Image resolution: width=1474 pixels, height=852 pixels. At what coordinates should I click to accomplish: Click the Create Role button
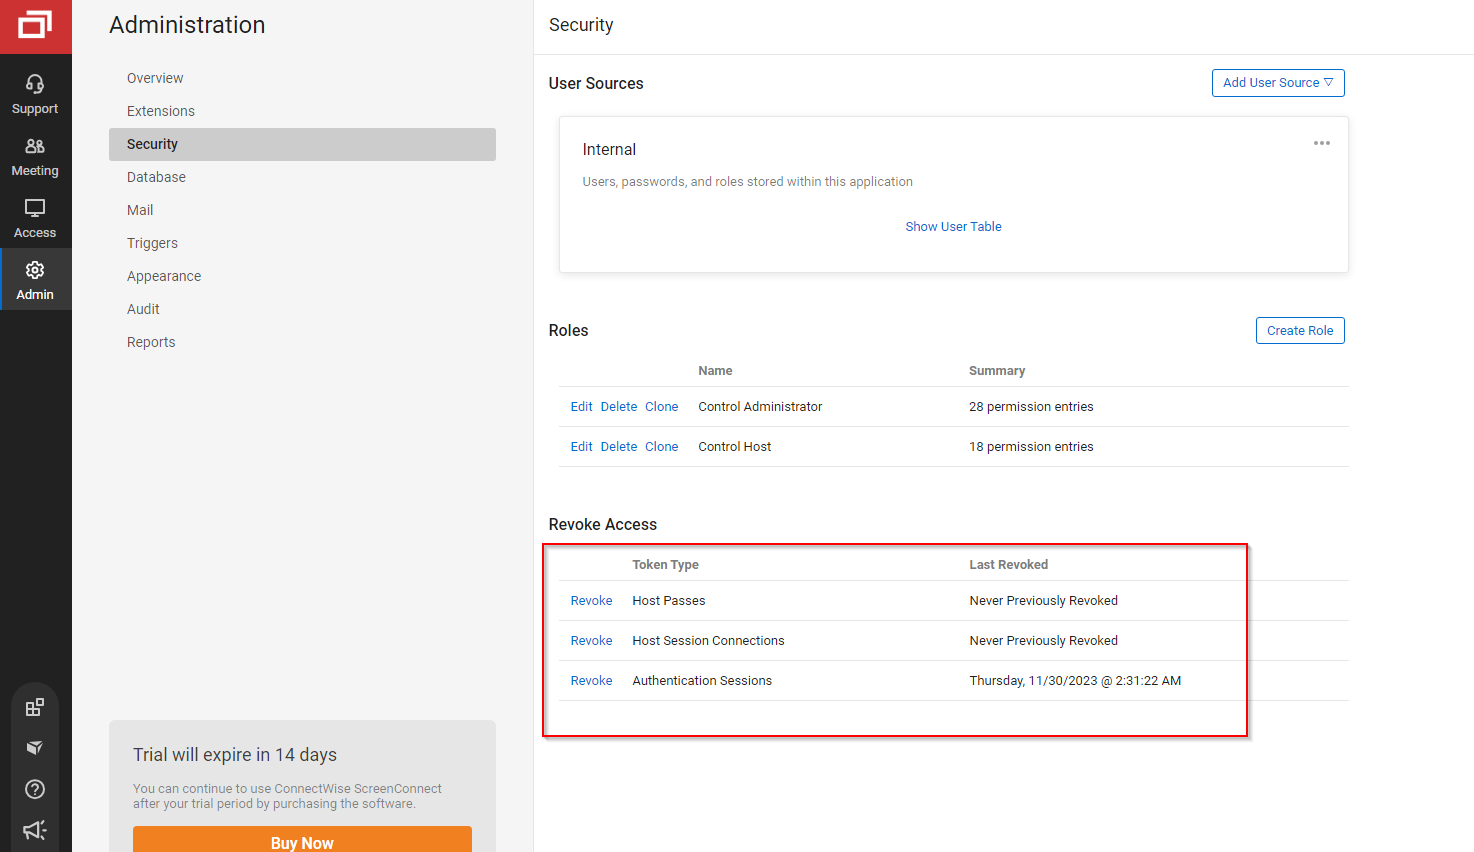pos(1299,331)
